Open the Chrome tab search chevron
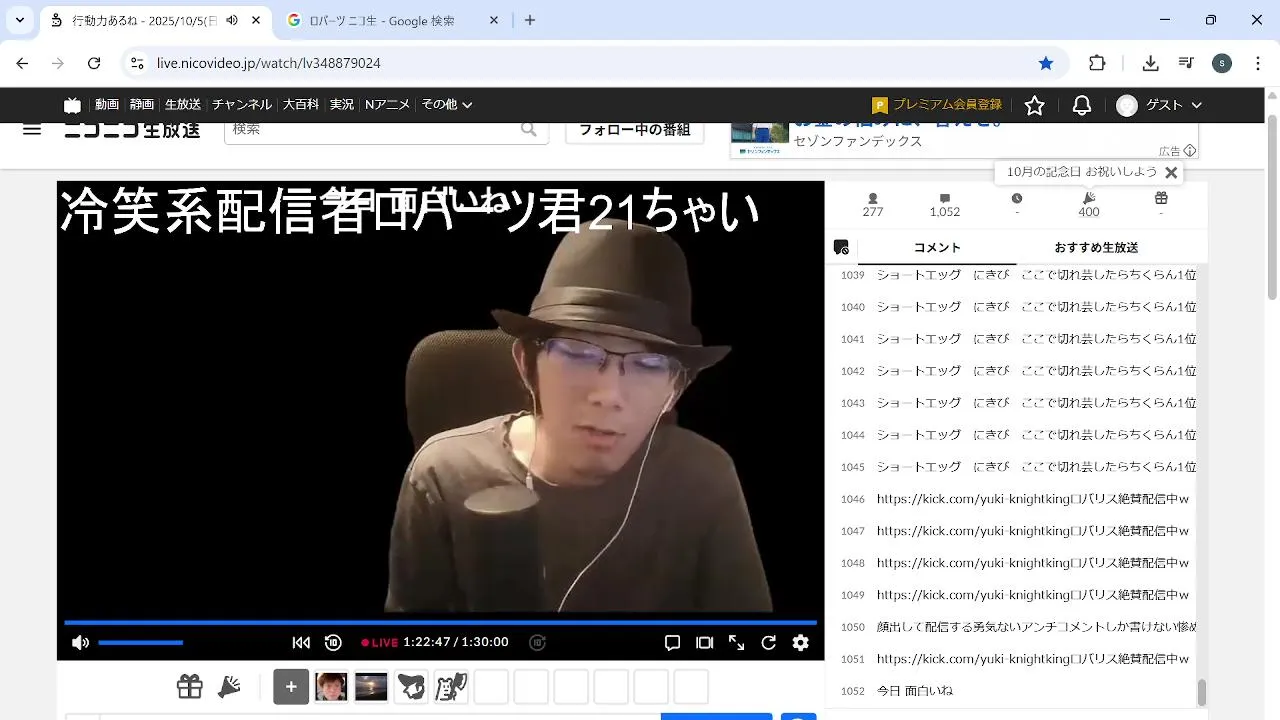This screenshot has width=1280, height=720. 20,20
